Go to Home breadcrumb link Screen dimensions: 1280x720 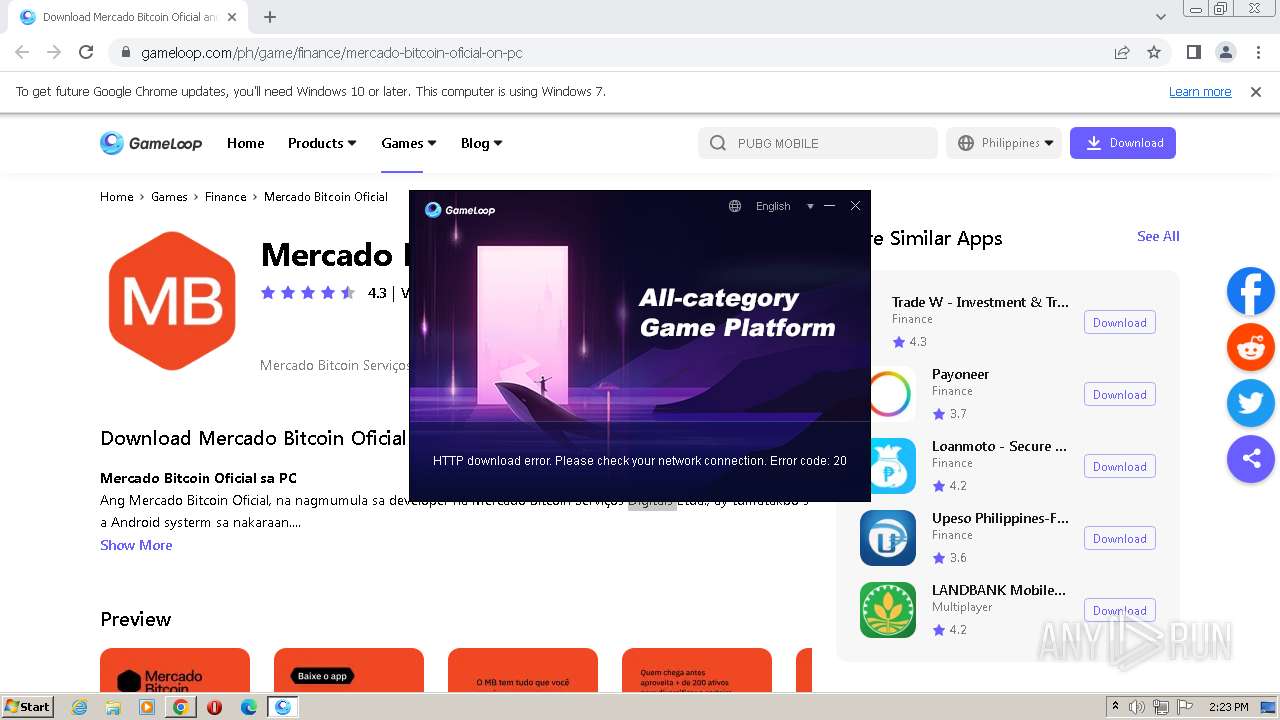pos(117,197)
